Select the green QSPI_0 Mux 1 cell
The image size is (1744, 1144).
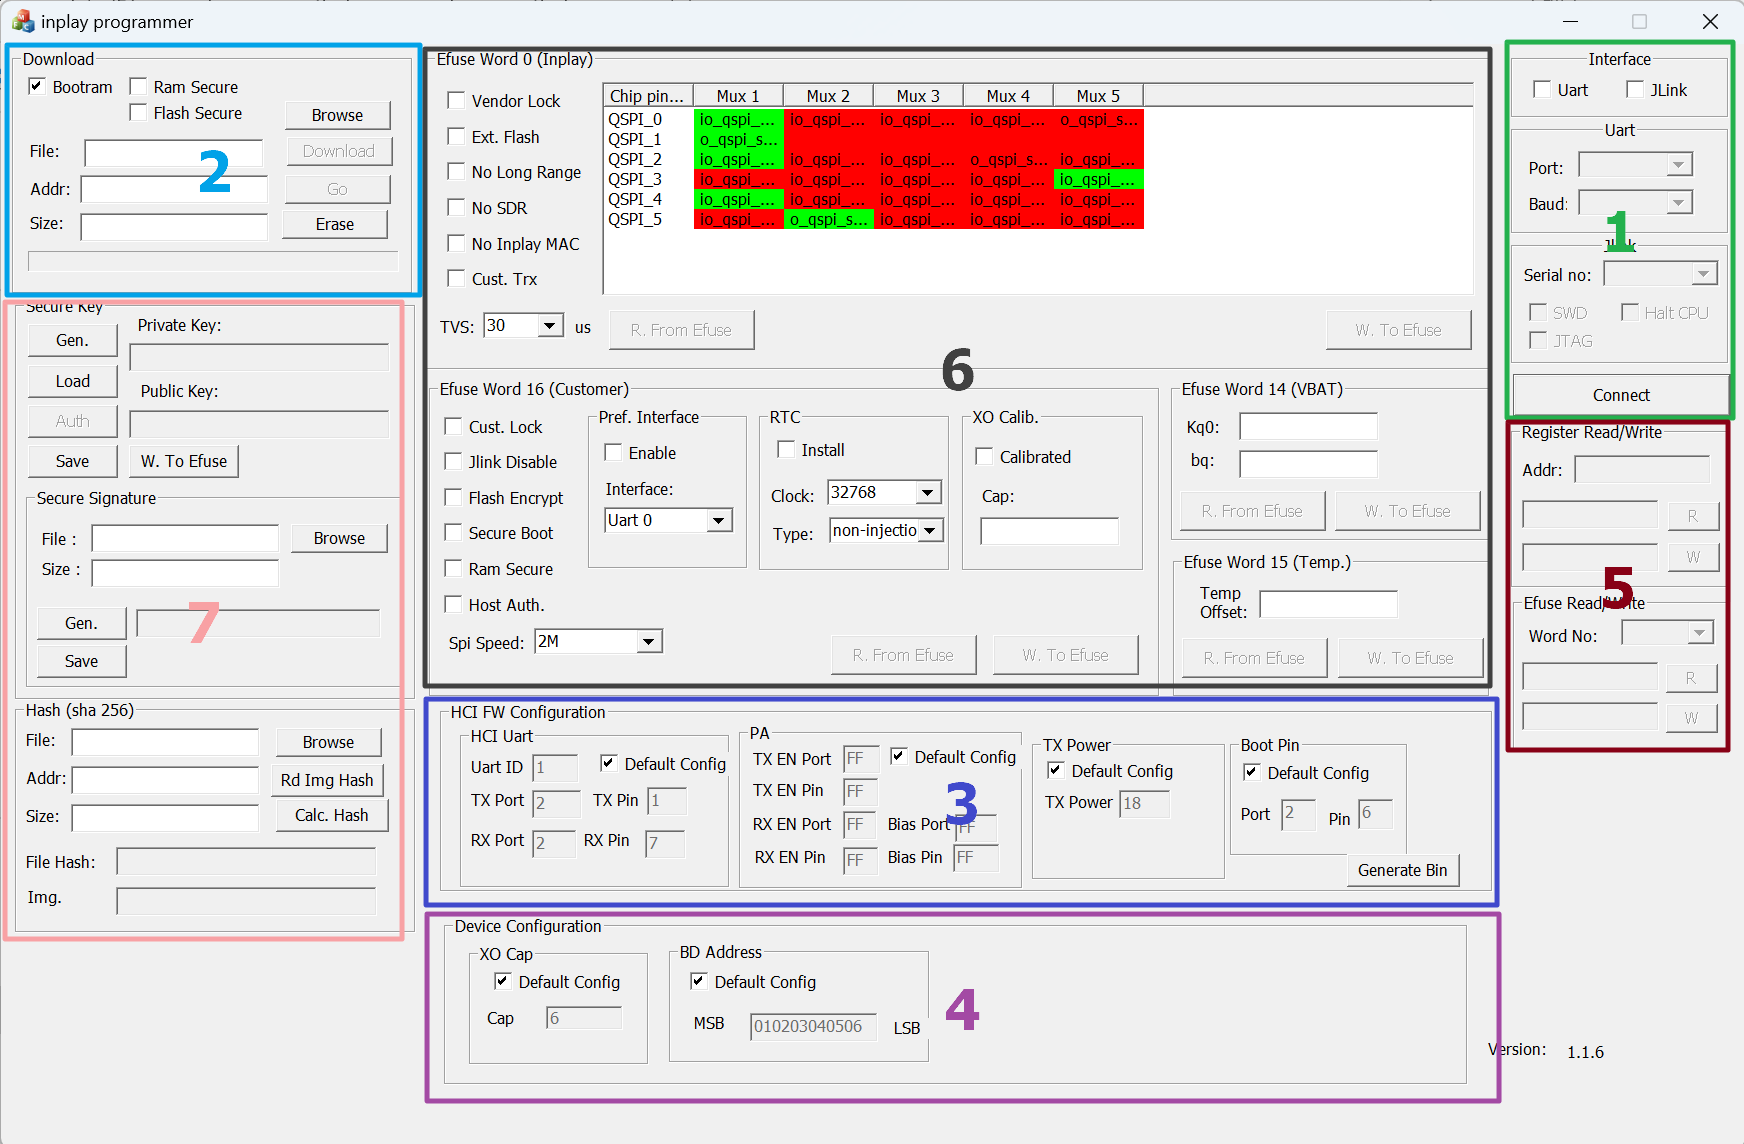coord(738,119)
